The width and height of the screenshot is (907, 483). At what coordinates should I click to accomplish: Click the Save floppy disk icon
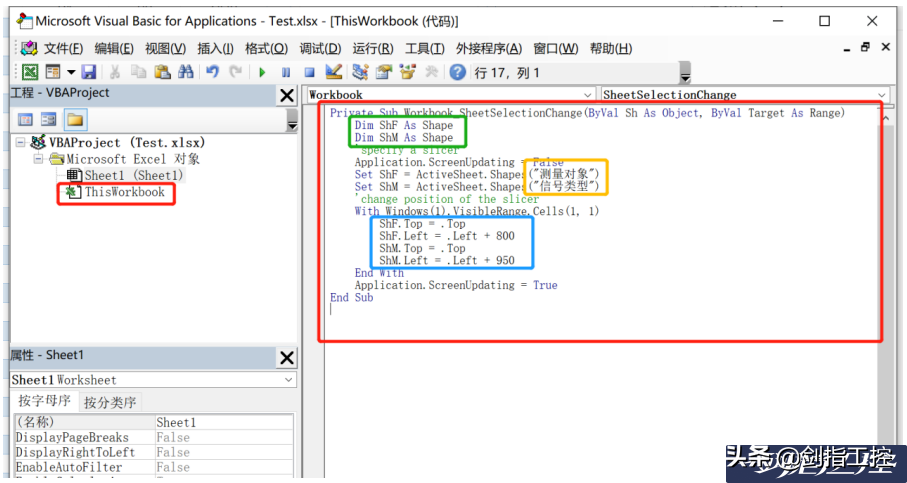tap(89, 72)
